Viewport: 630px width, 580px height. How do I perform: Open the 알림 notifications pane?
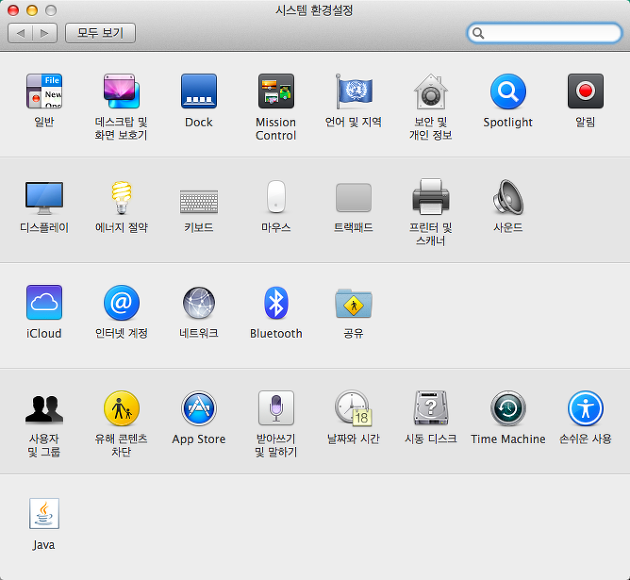(585, 91)
